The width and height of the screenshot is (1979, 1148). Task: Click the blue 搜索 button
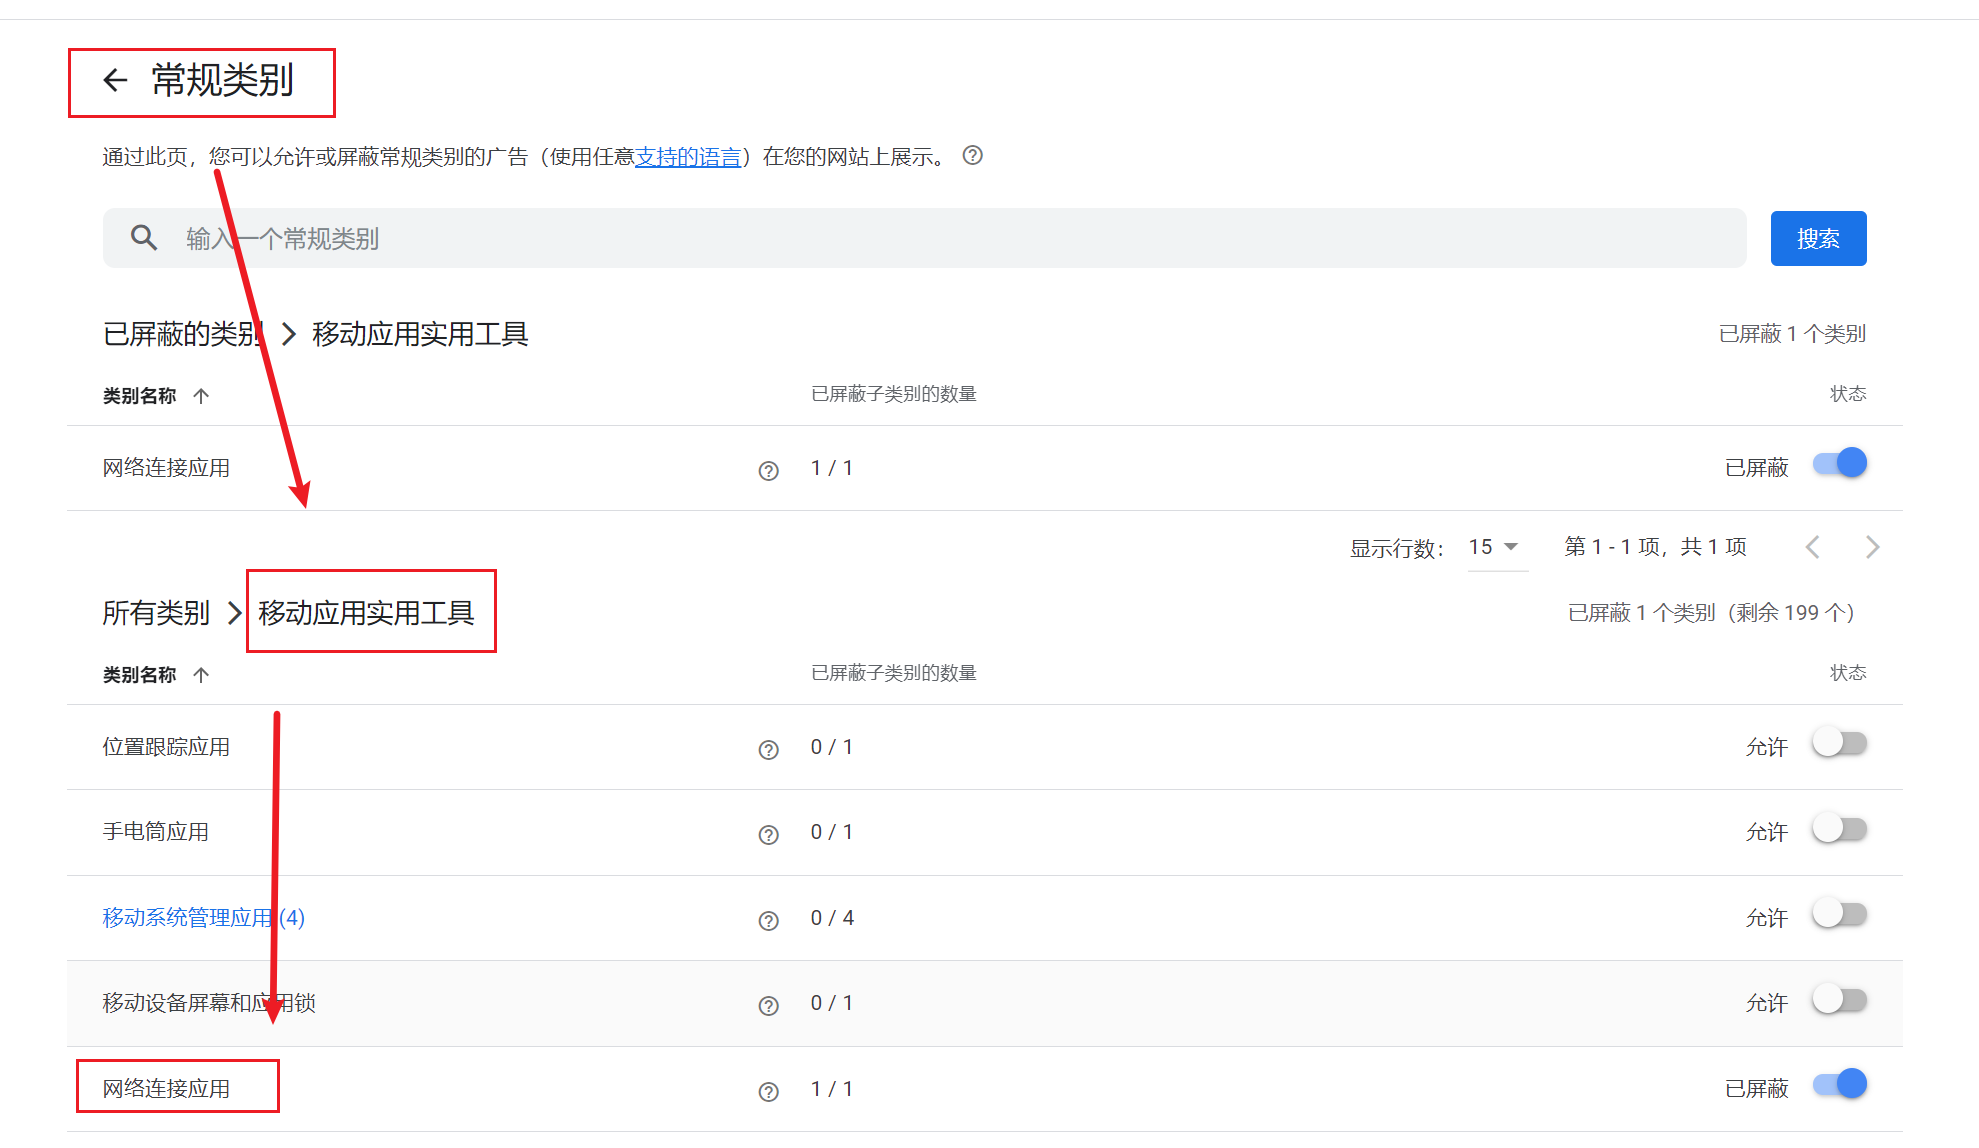click(1817, 238)
